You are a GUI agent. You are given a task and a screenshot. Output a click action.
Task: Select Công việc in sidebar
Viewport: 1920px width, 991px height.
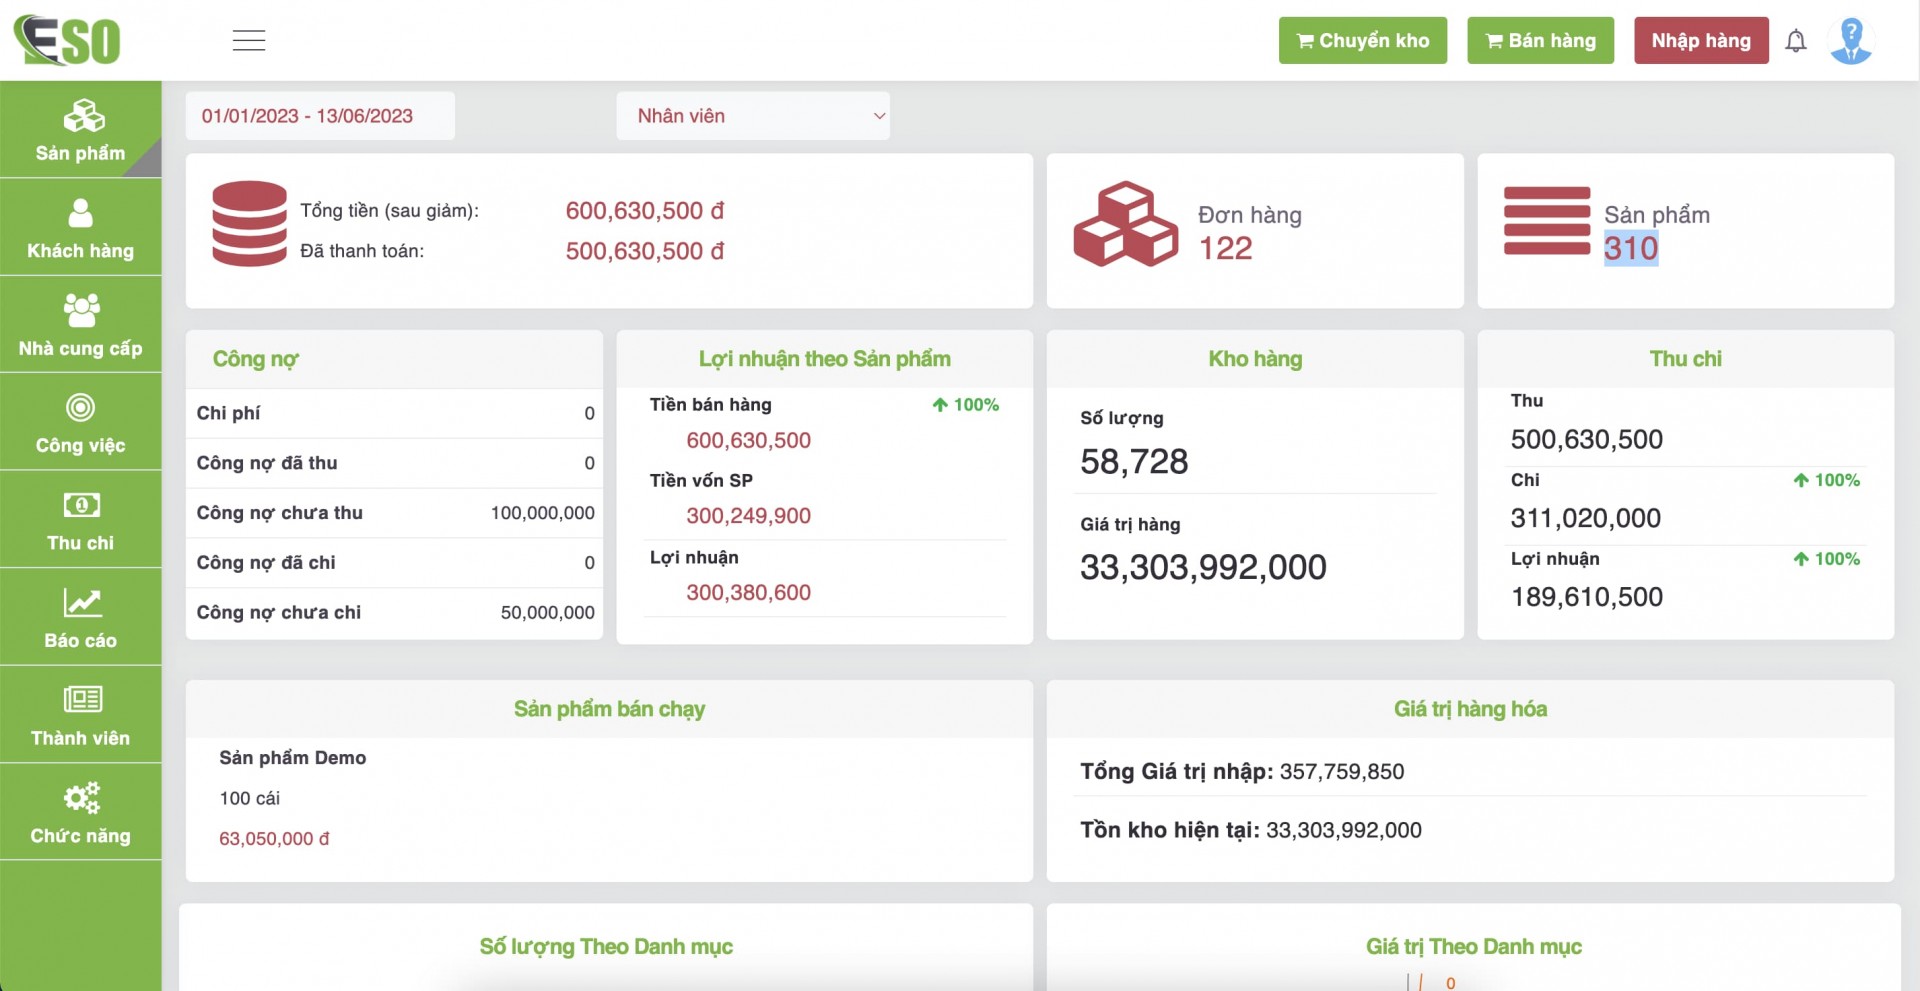click(80, 423)
